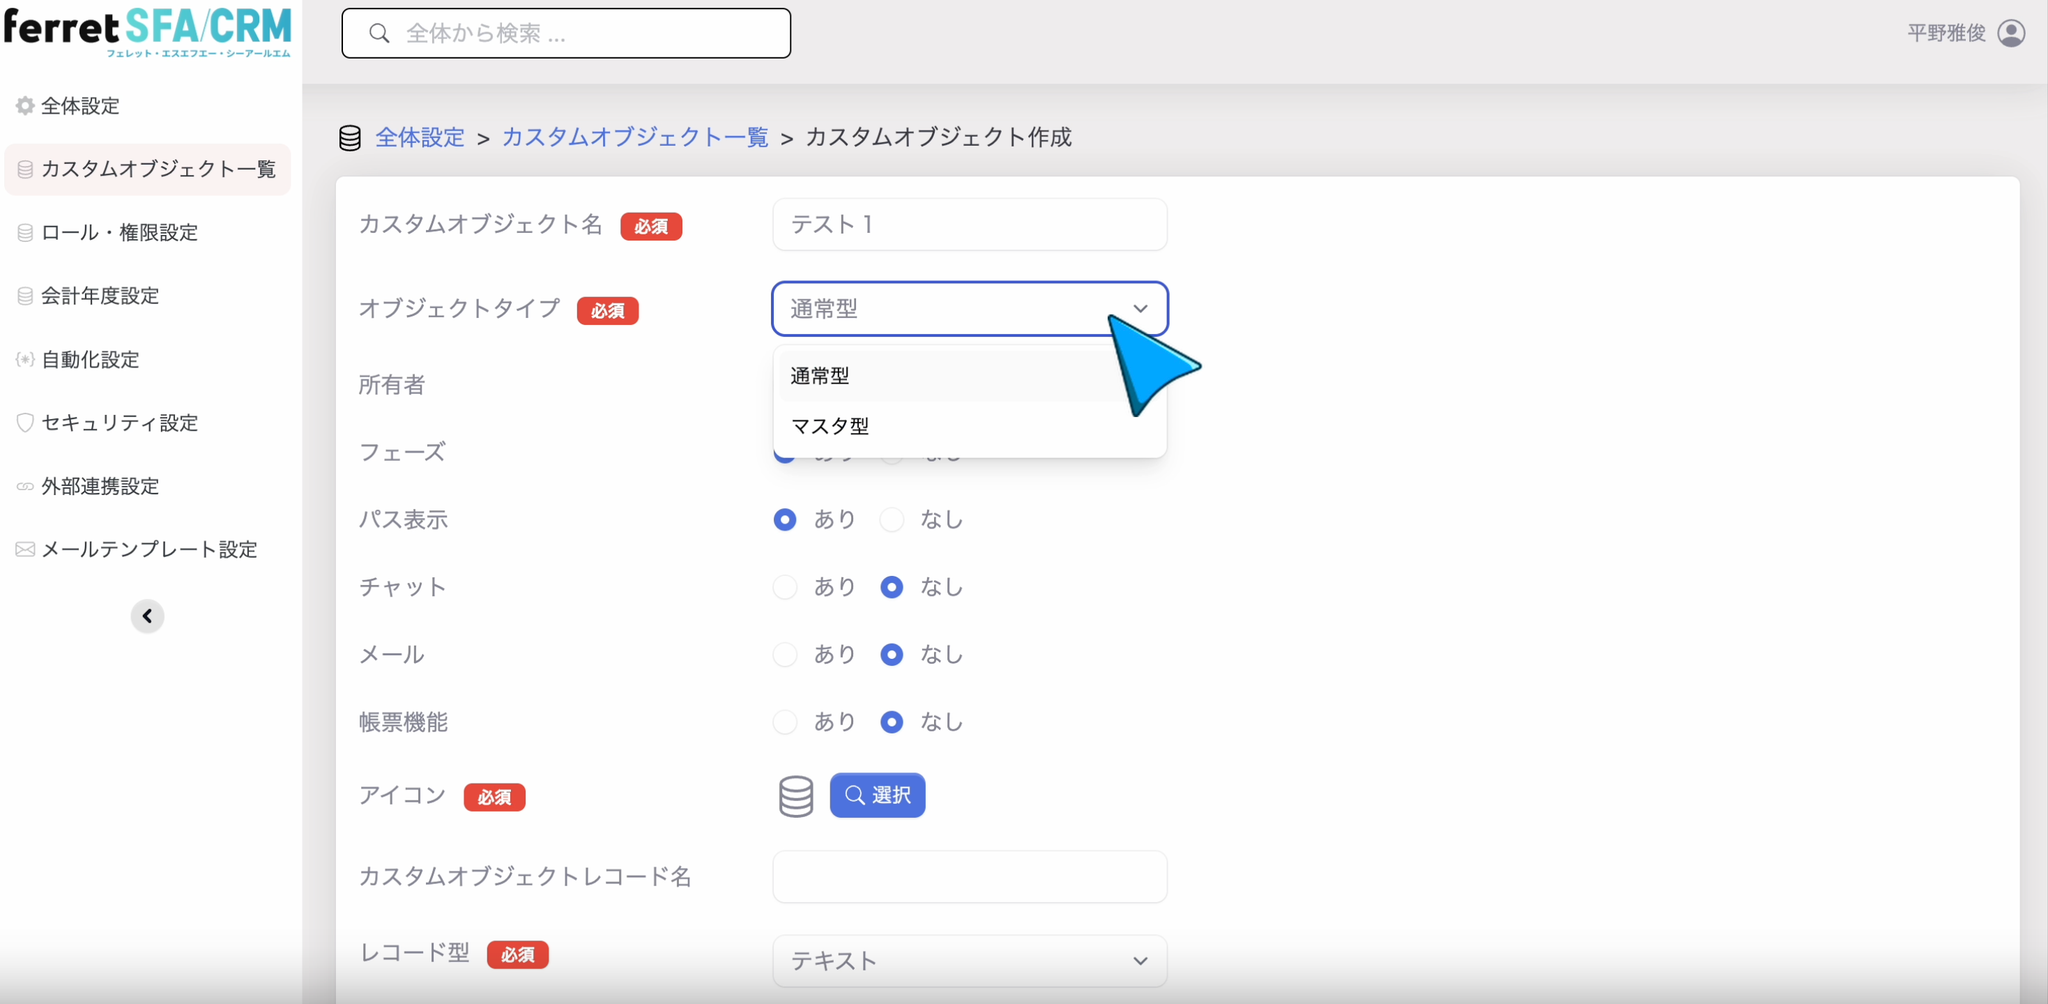Viewport: 2048px width, 1004px height.
Task: Select あり for 帳票機能
Action: point(785,722)
